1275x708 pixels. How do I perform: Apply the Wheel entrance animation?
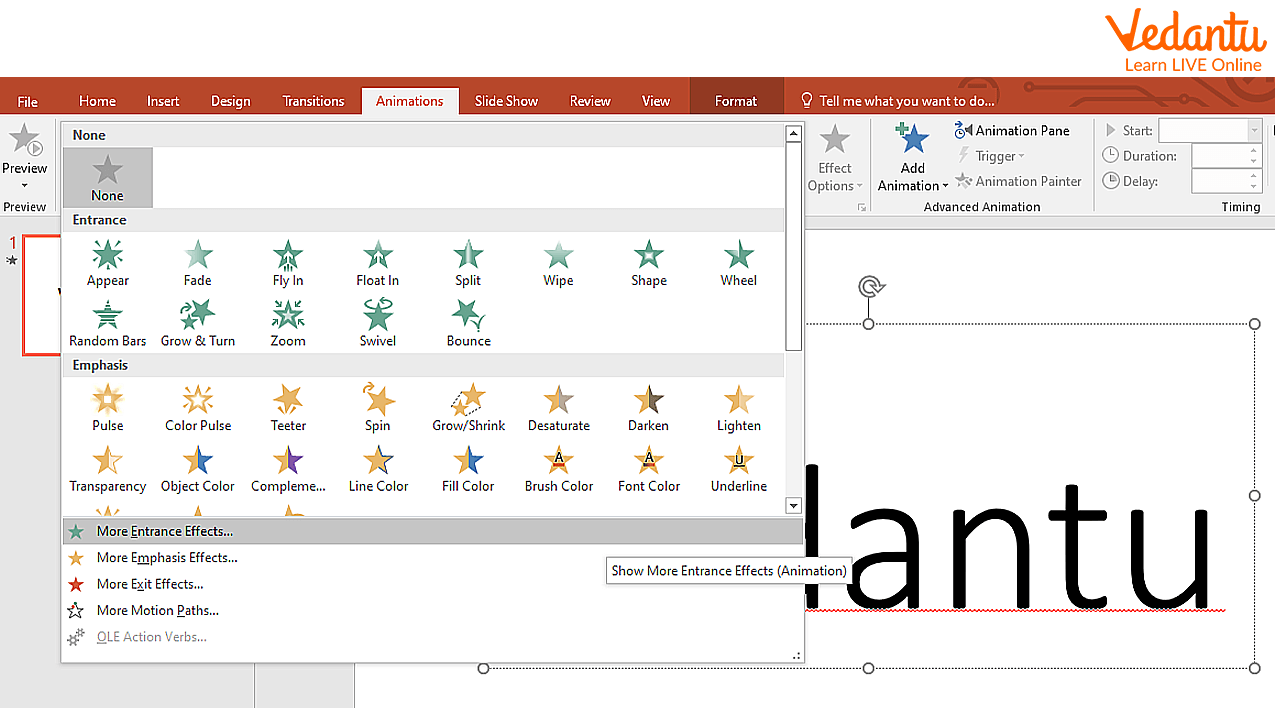pos(738,263)
